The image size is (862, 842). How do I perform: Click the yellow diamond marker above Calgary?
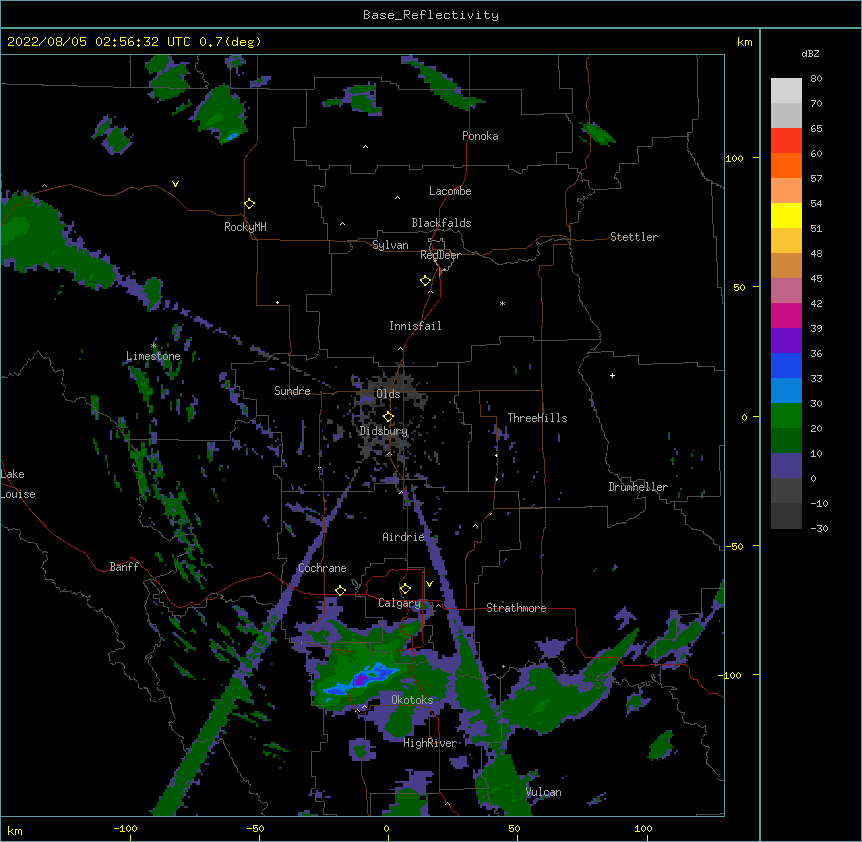pyautogui.click(x=405, y=589)
